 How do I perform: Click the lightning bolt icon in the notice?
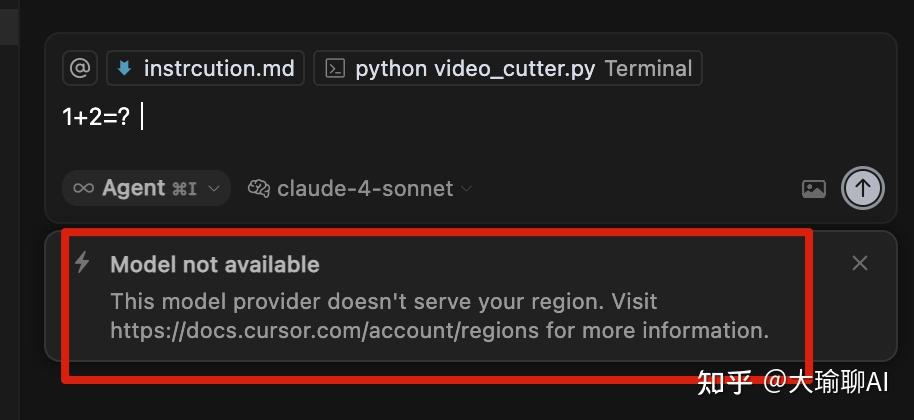83,263
